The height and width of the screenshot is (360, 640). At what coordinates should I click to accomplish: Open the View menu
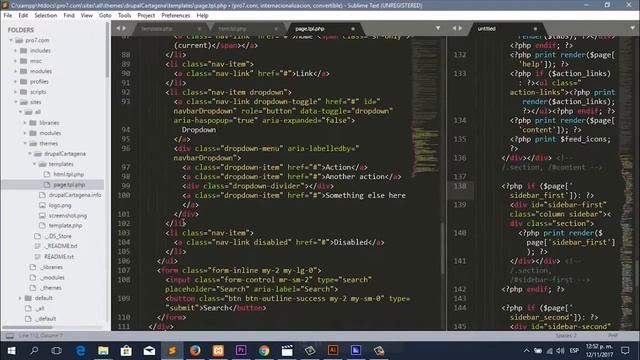[x=87, y=16]
